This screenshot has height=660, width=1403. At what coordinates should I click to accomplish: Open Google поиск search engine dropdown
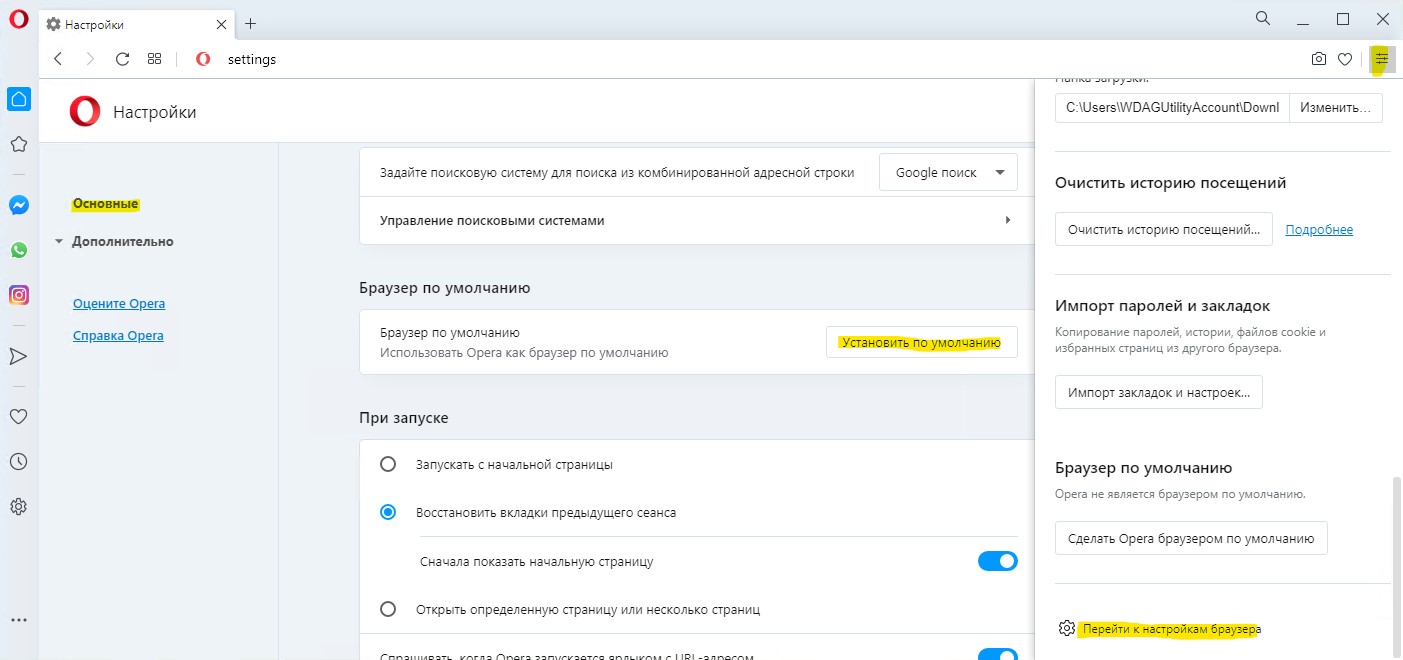[x=948, y=172]
